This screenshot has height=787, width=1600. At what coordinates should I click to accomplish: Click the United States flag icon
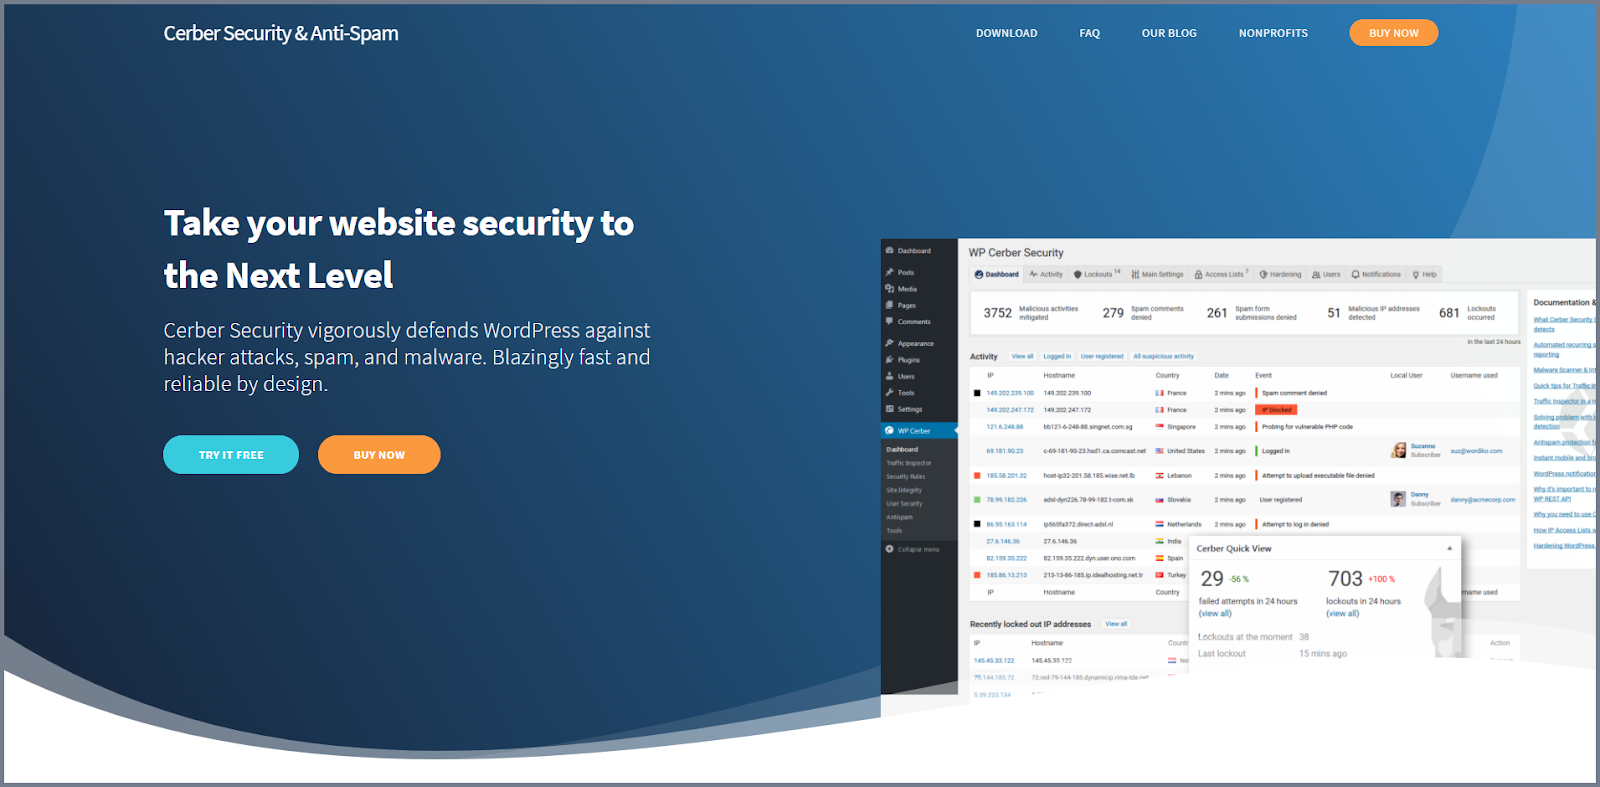(x=1159, y=451)
